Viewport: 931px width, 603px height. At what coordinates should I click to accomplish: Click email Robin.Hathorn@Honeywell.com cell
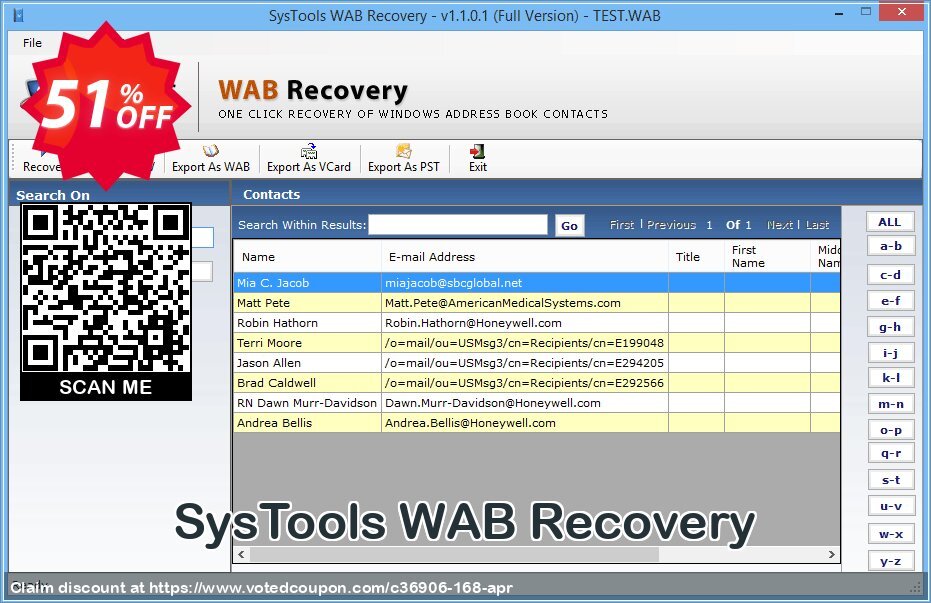(525, 323)
